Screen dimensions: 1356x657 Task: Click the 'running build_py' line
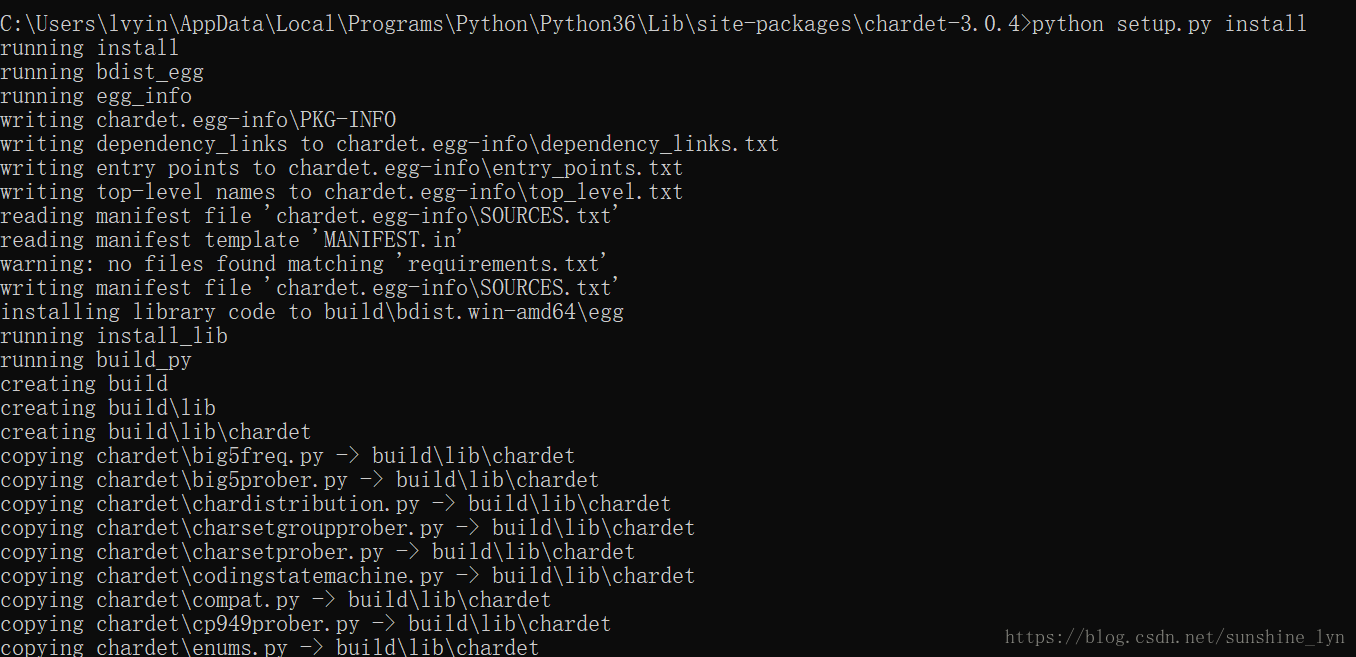tap(96, 360)
